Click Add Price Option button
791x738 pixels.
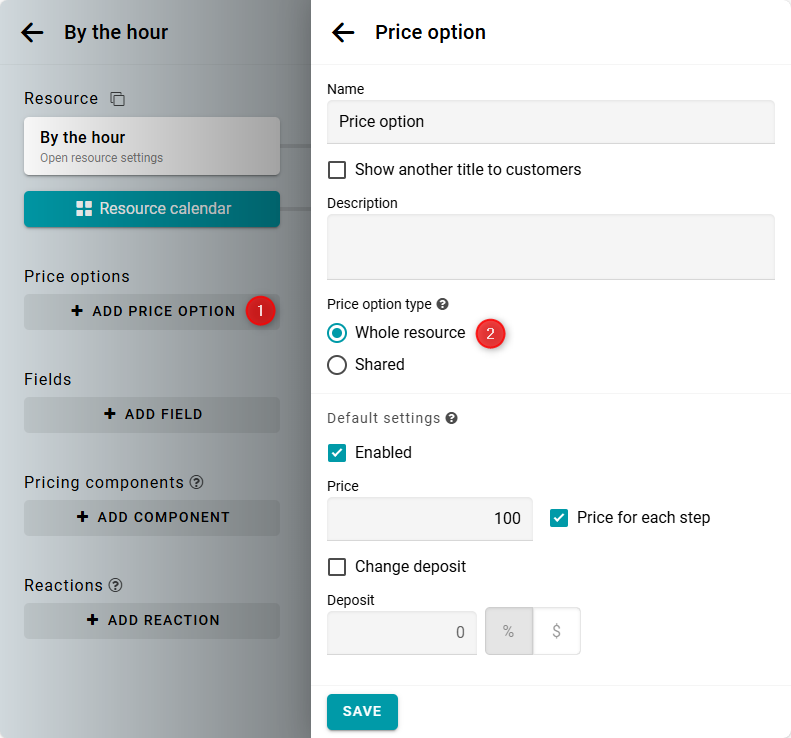152,311
